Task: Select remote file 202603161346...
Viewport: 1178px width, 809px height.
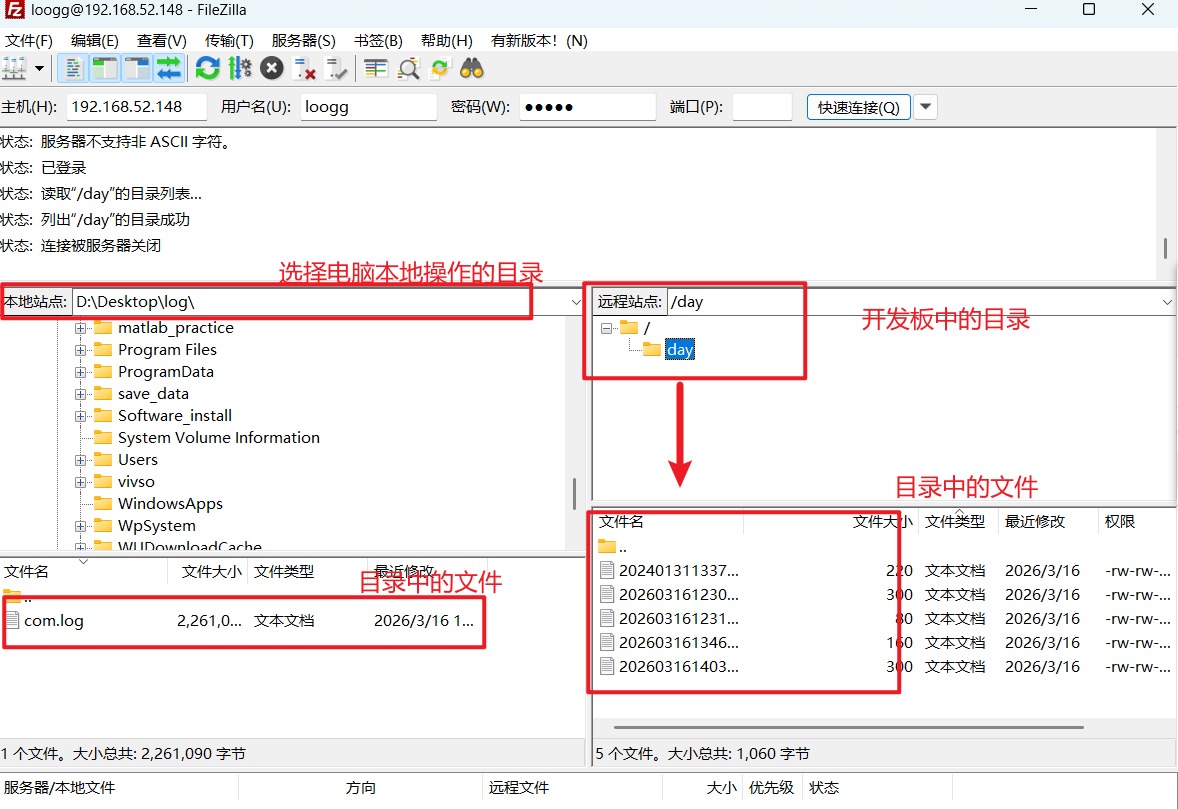Action: pos(678,643)
